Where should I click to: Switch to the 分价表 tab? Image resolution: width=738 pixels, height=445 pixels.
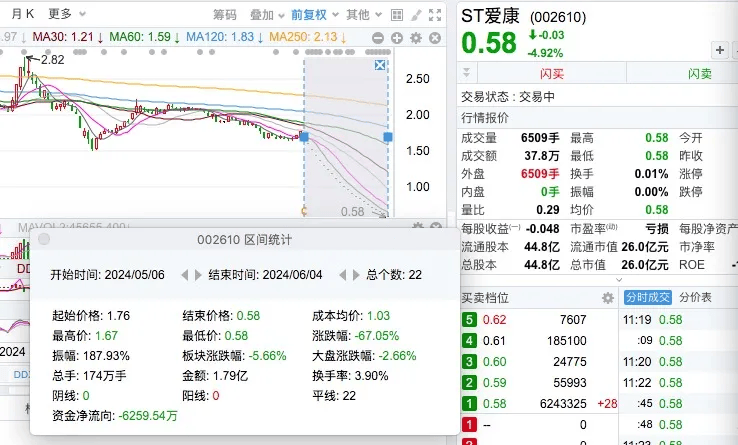(x=695, y=297)
